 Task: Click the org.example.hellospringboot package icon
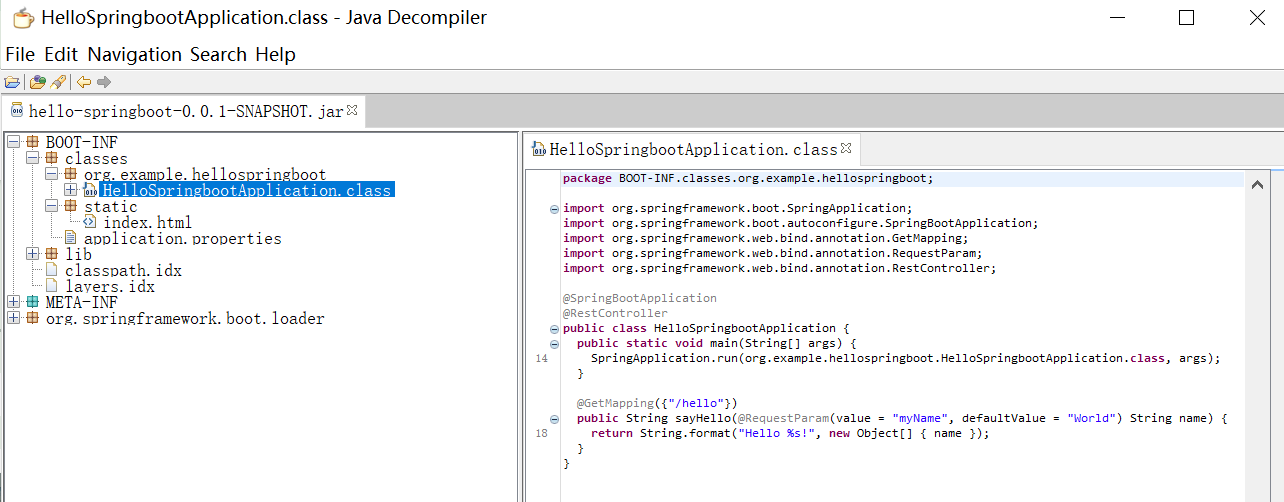(x=71, y=175)
